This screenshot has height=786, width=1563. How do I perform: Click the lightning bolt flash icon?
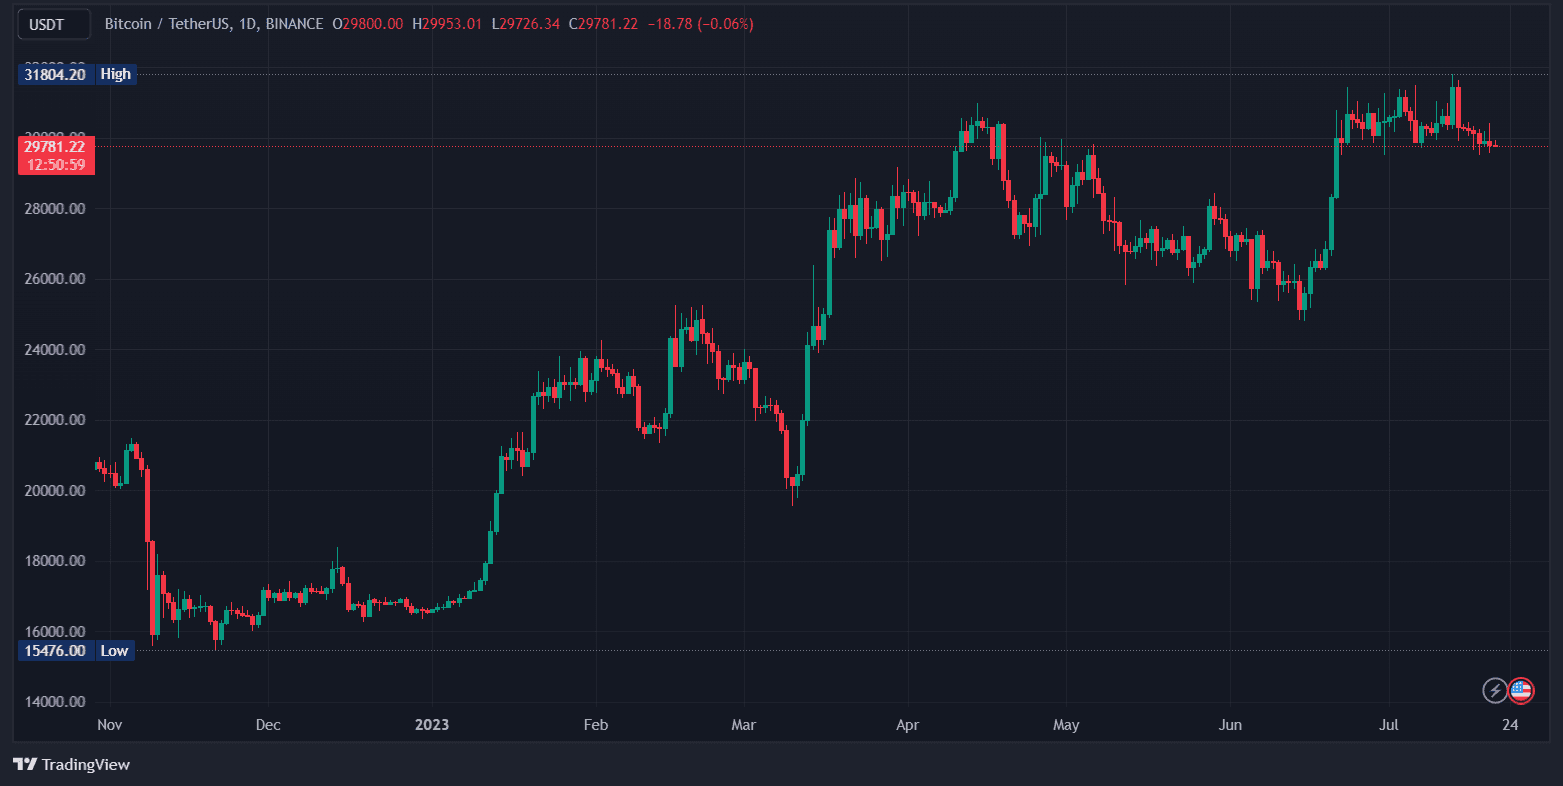coord(1494,690)
